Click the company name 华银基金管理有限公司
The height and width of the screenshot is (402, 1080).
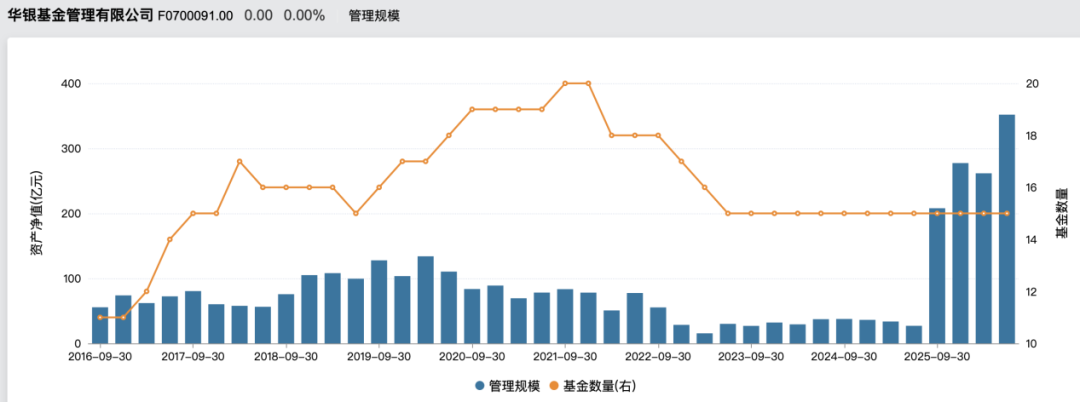click(80, 16)
